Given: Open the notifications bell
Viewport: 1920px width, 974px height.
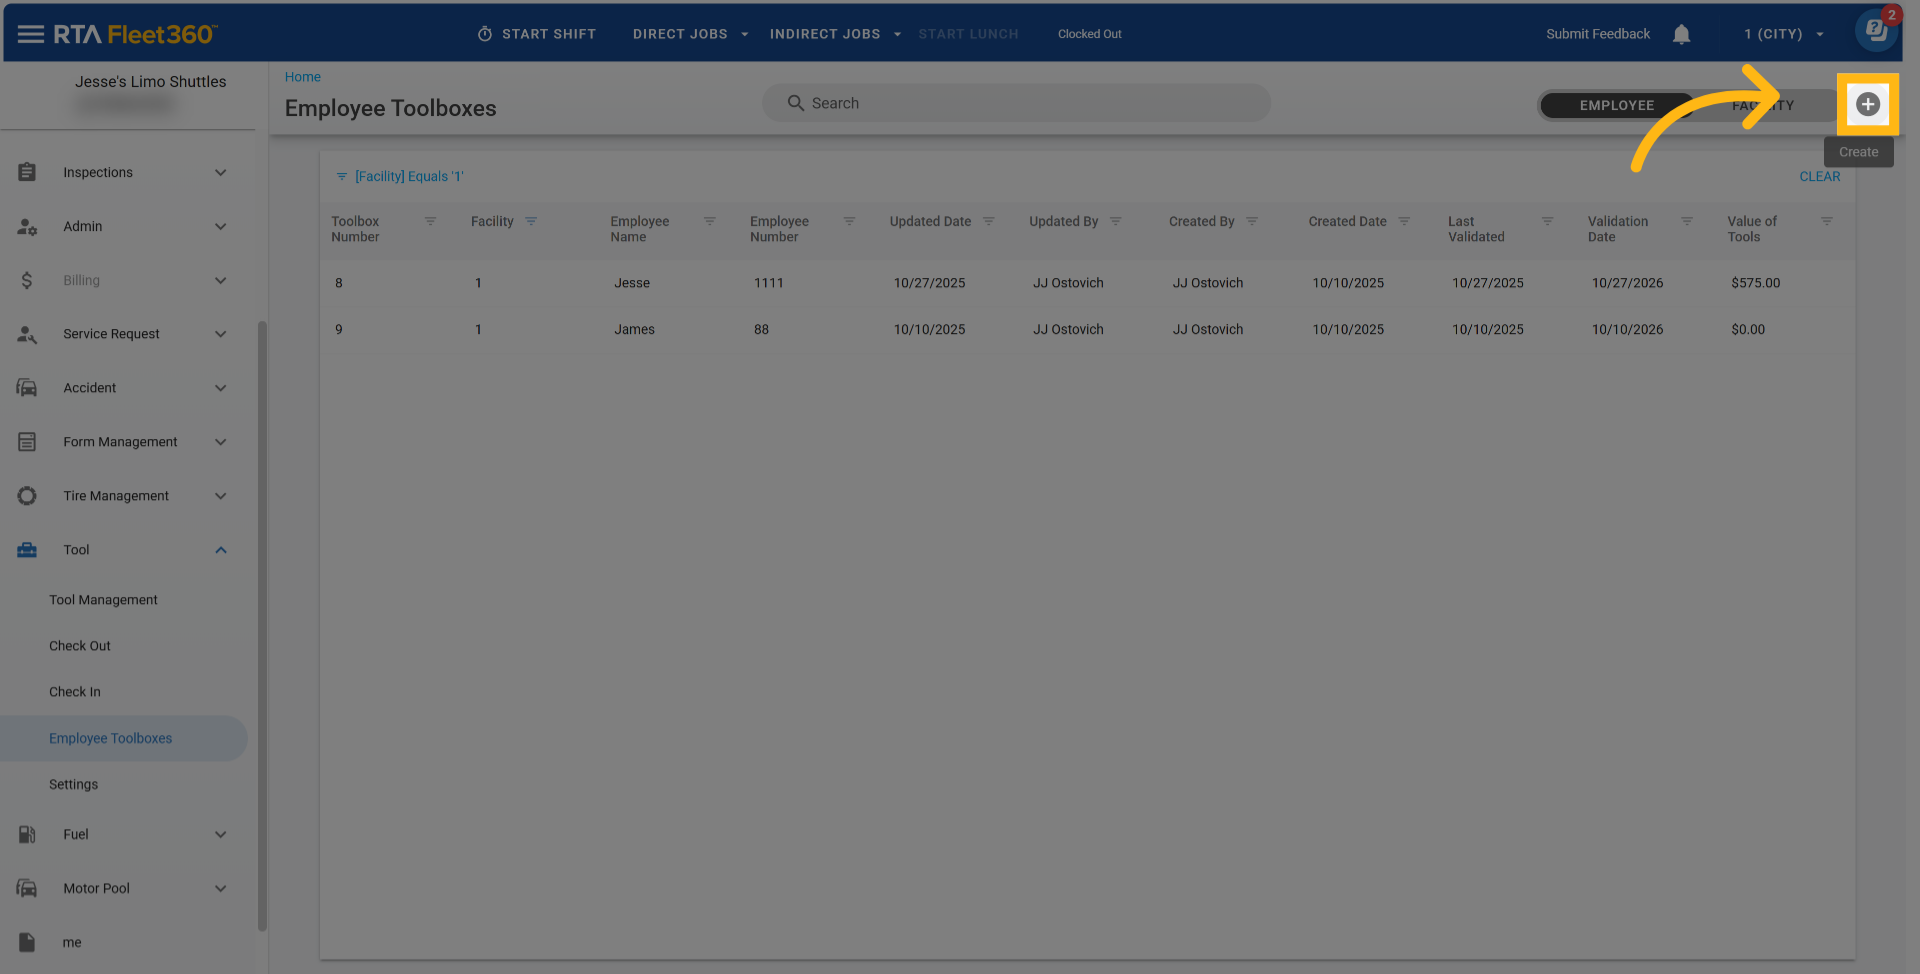Looking at the screenshot, I should click(1681, 34).
